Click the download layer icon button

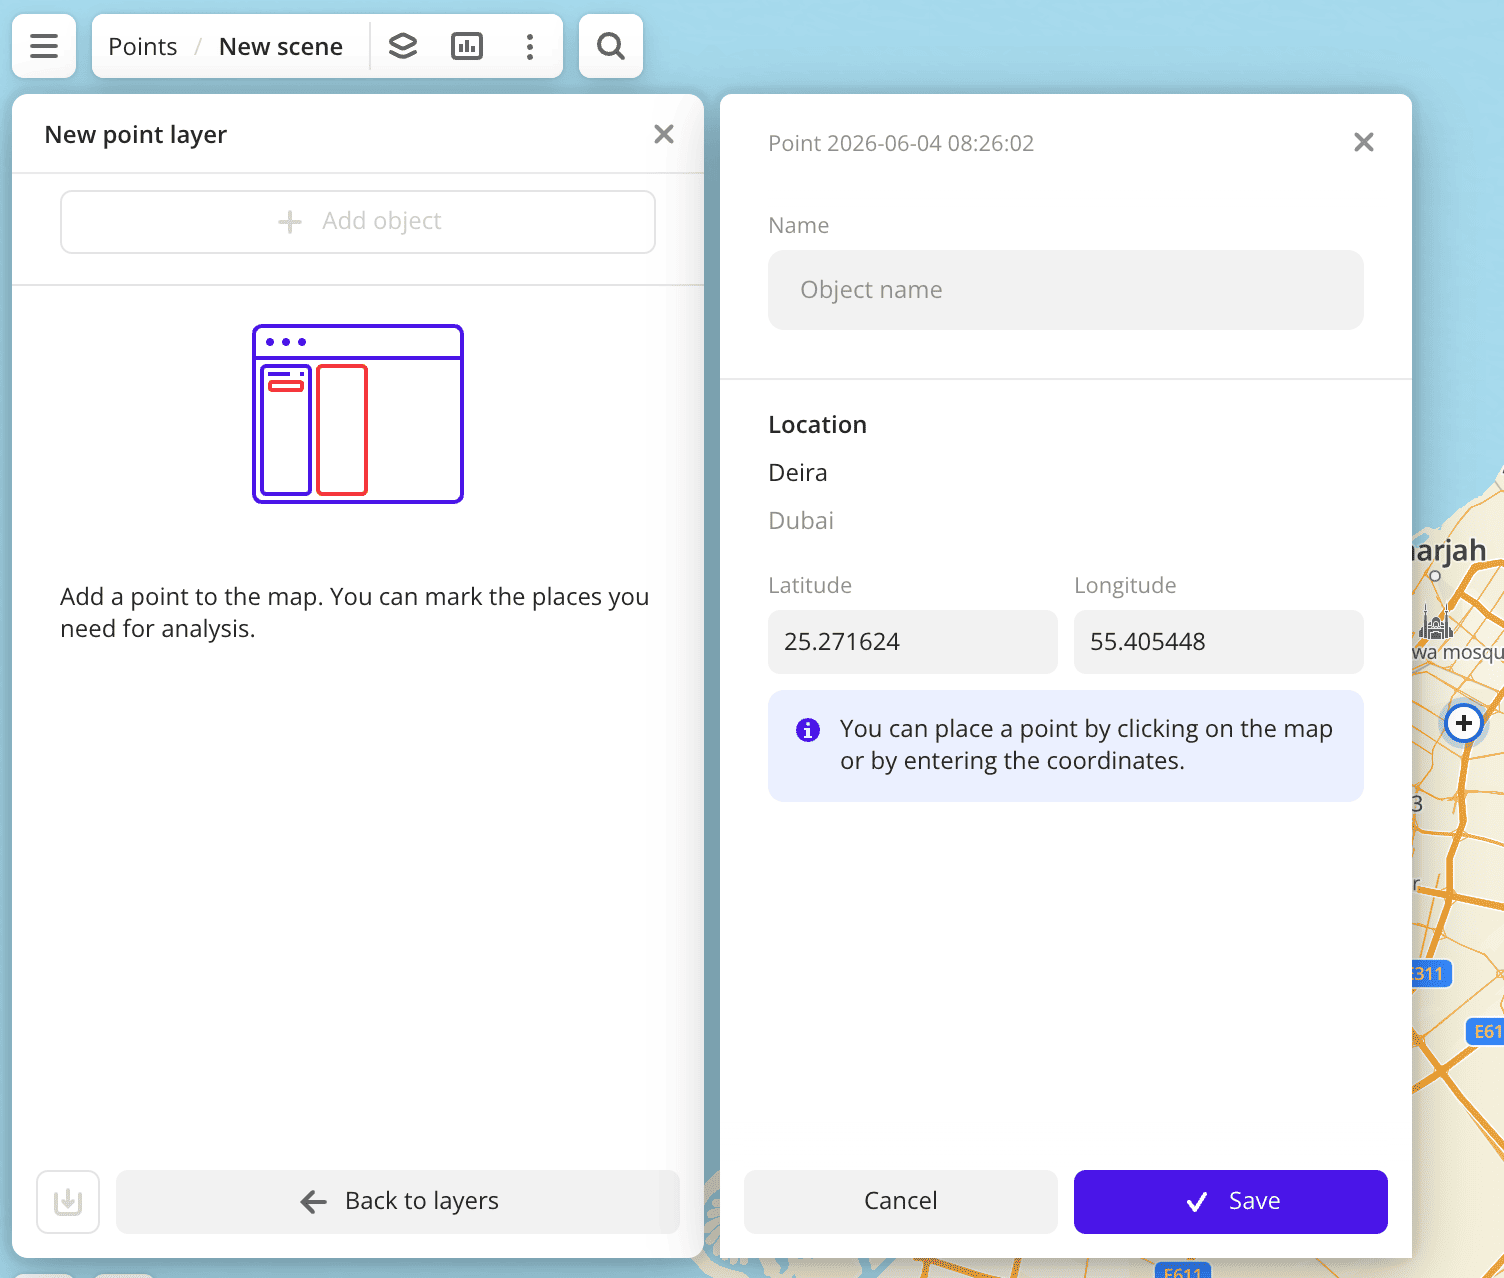[x=68, y=1201]
